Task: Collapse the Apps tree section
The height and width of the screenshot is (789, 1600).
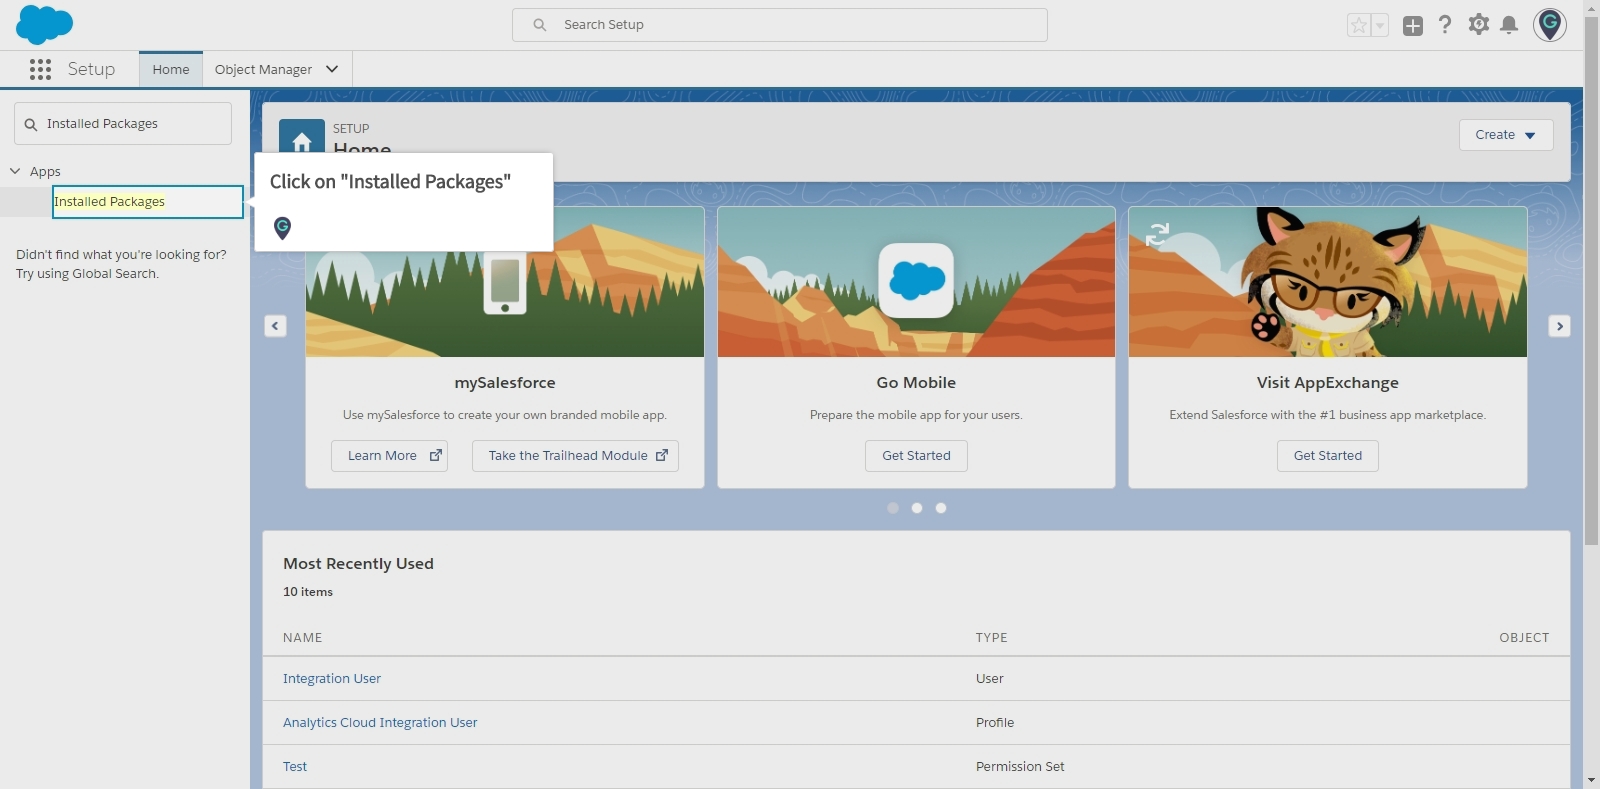Action: click(15, 171)
